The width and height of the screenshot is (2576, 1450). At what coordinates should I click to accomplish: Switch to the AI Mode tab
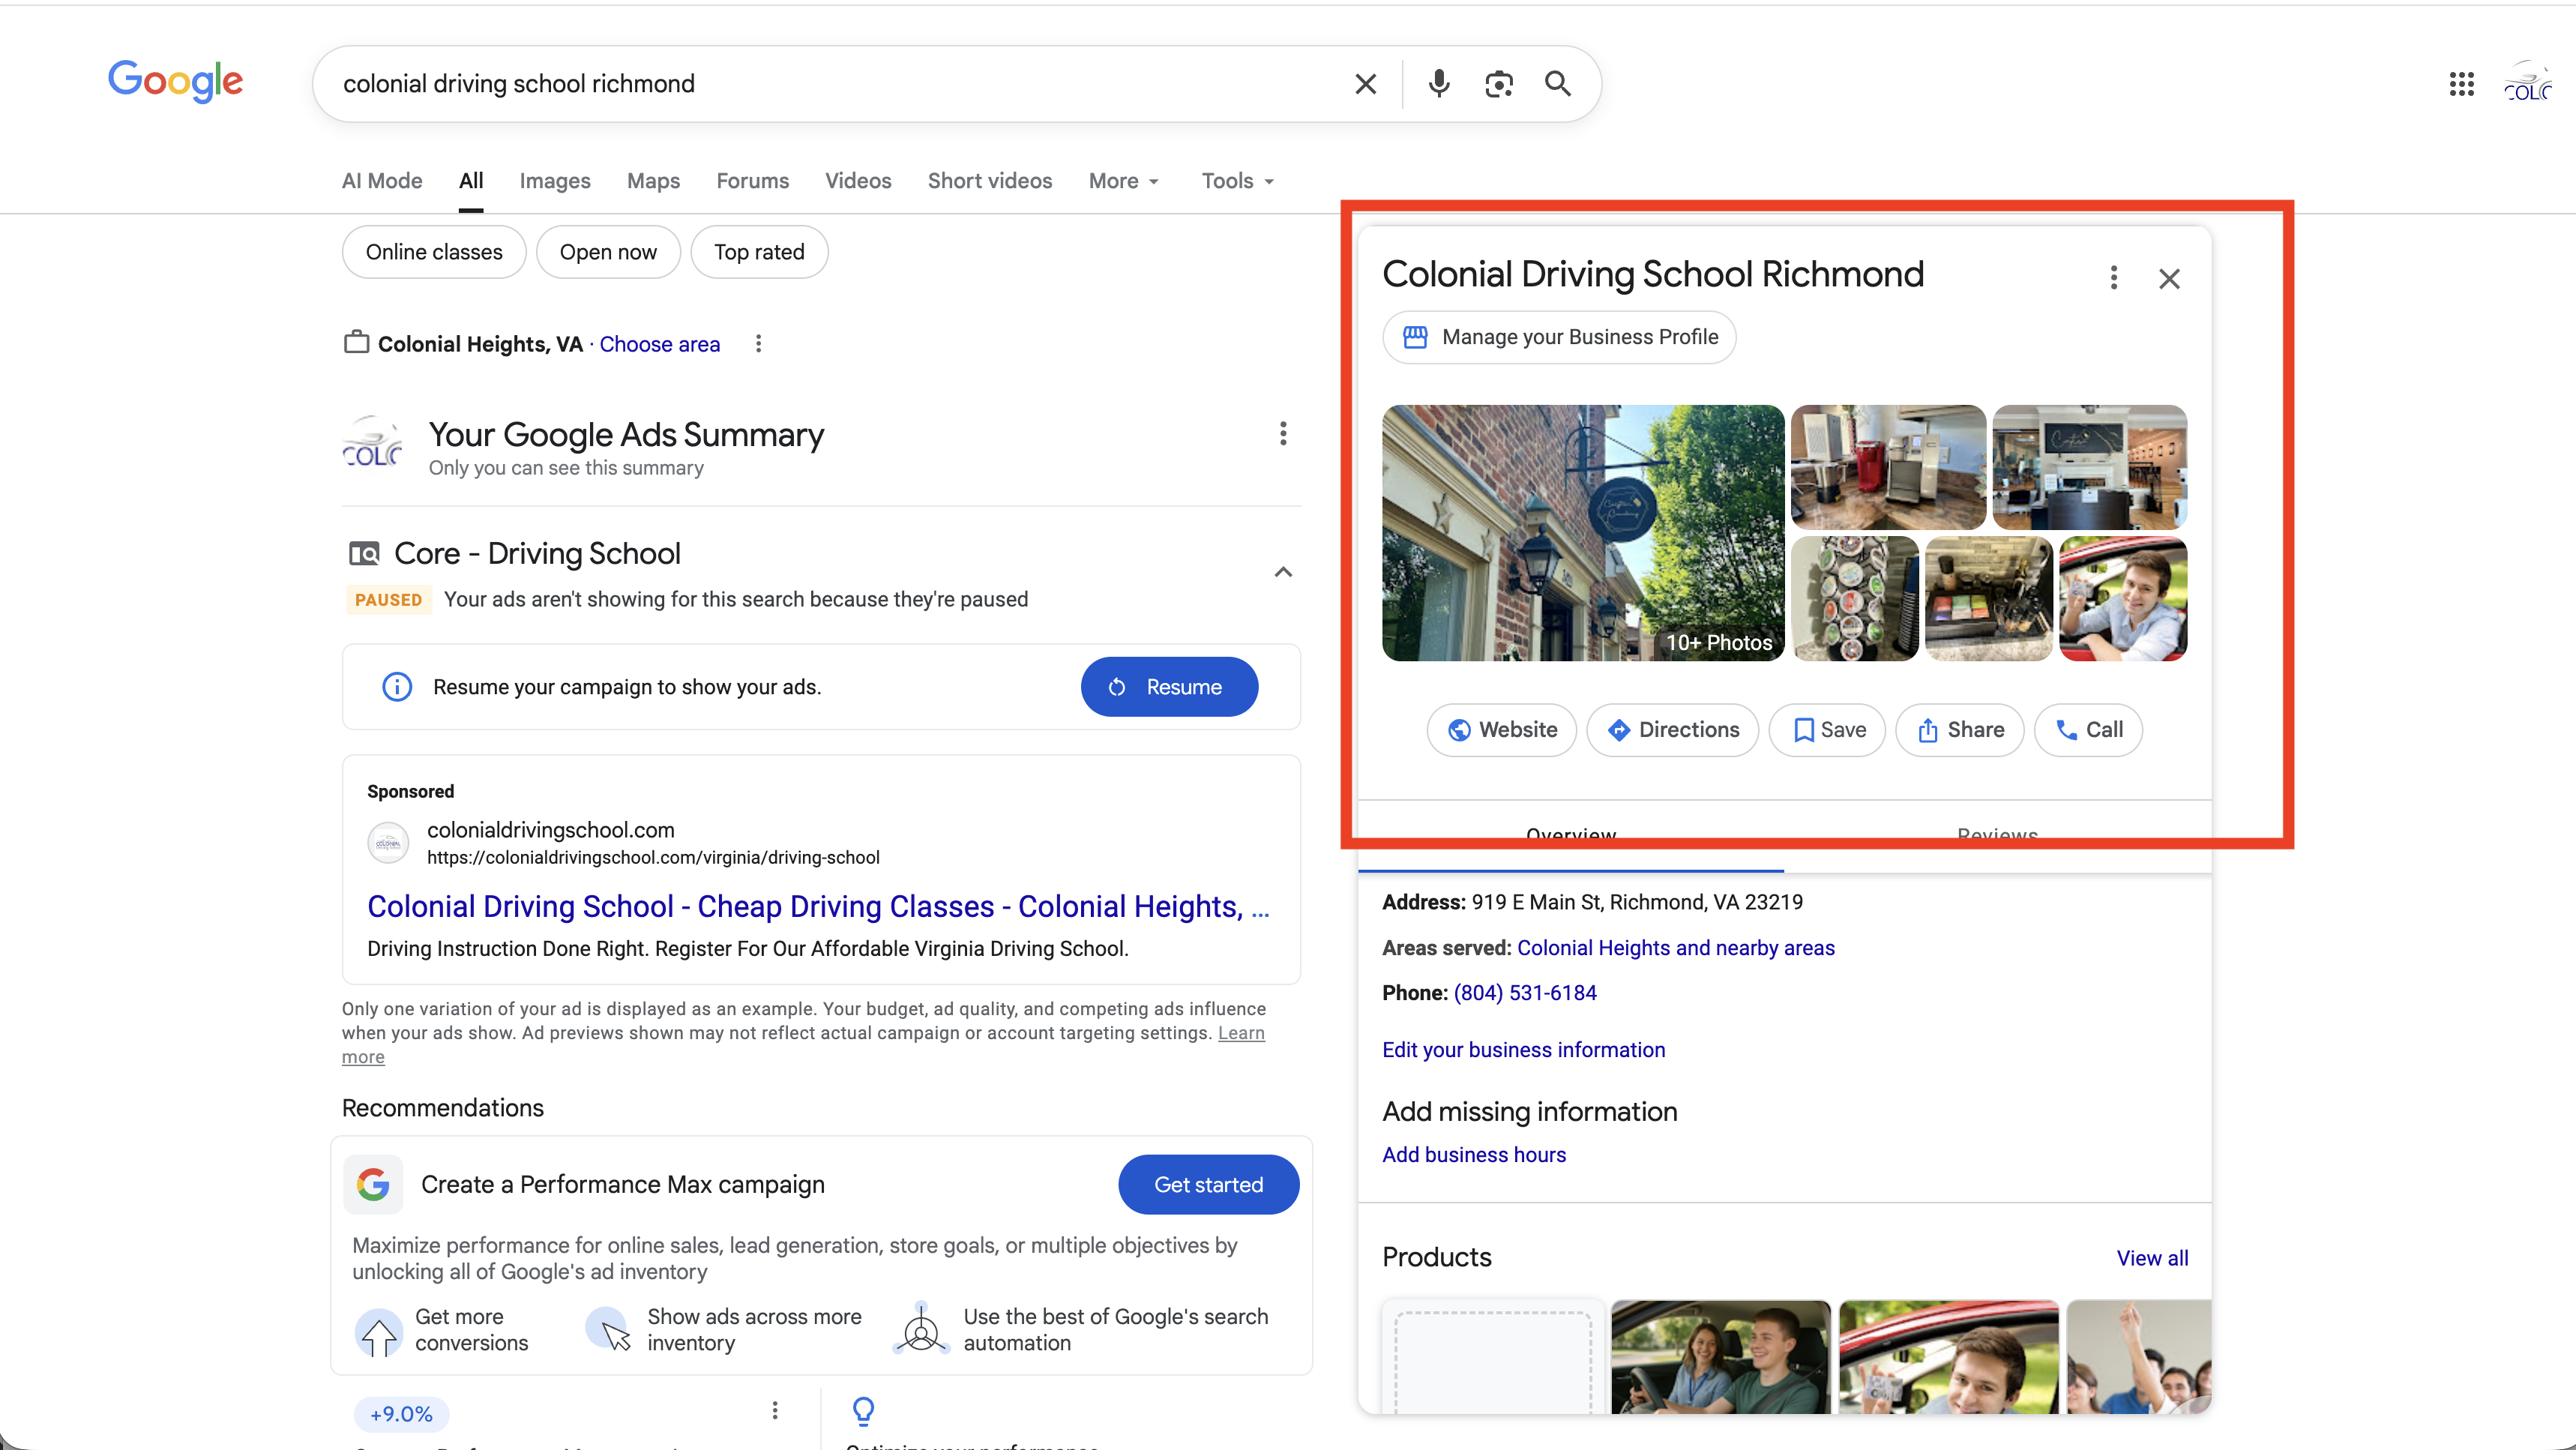[382, 181]
